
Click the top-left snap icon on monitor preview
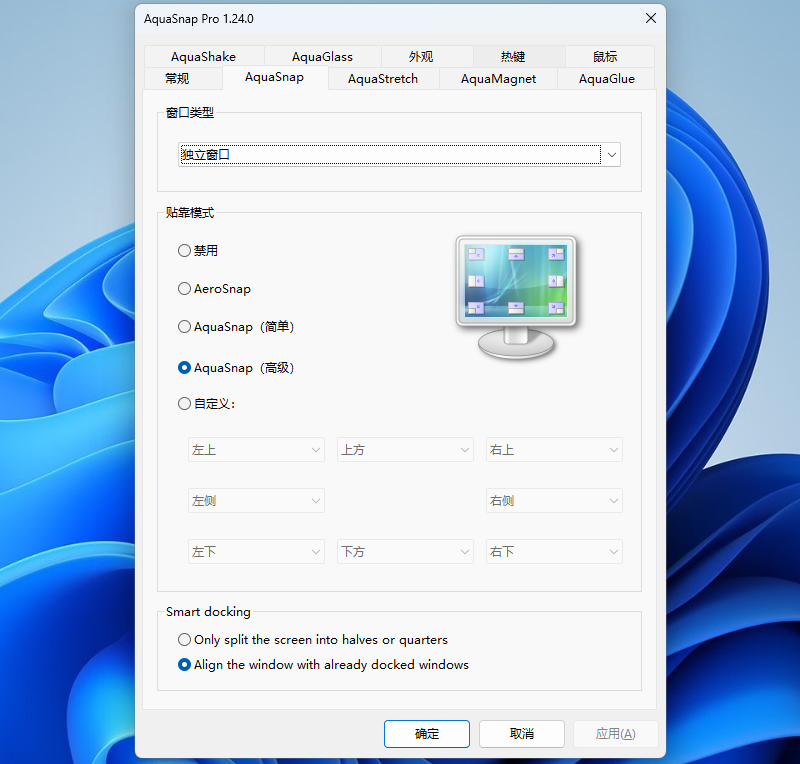(476, 254)
